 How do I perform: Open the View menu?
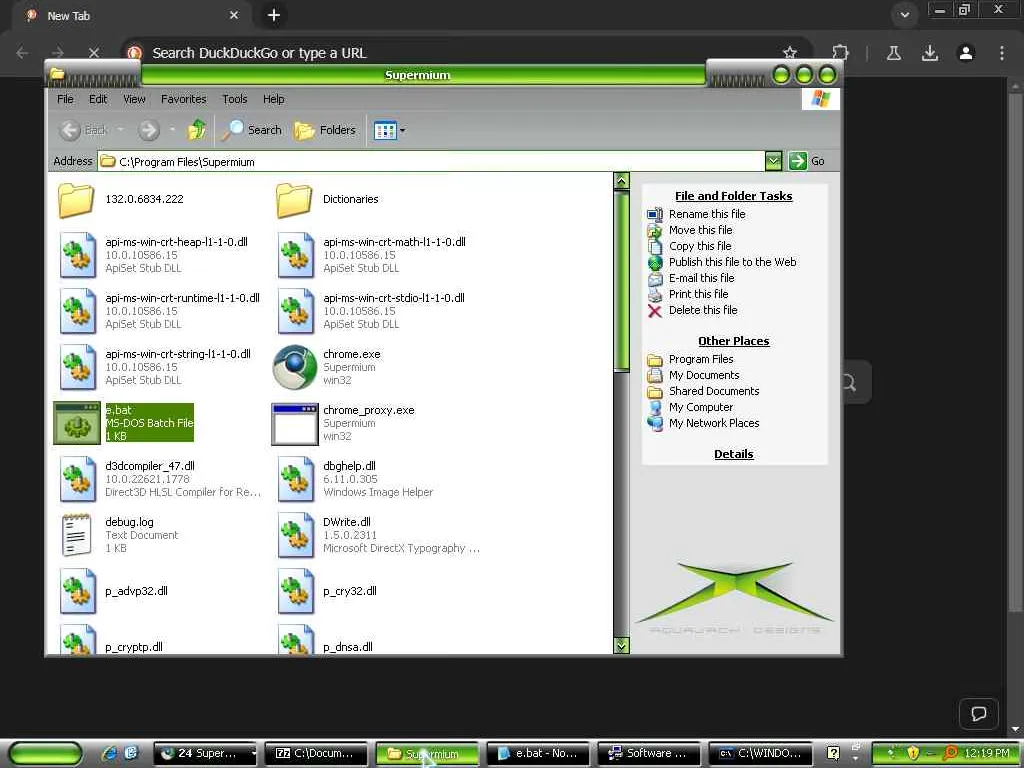(x=134, y=99)
